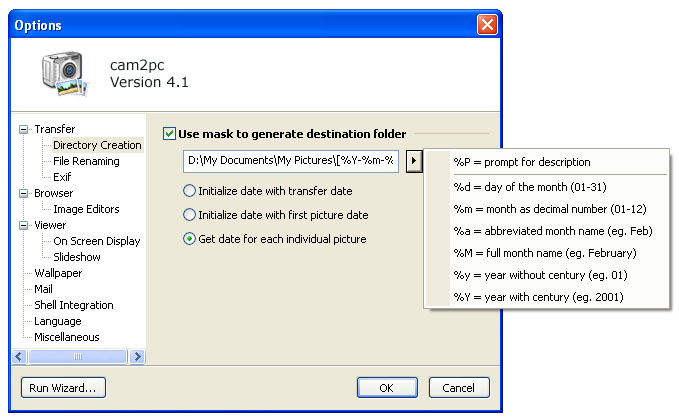Pick %M full month name entry
The height and width of the screenshot is (420, 679).
546,253
